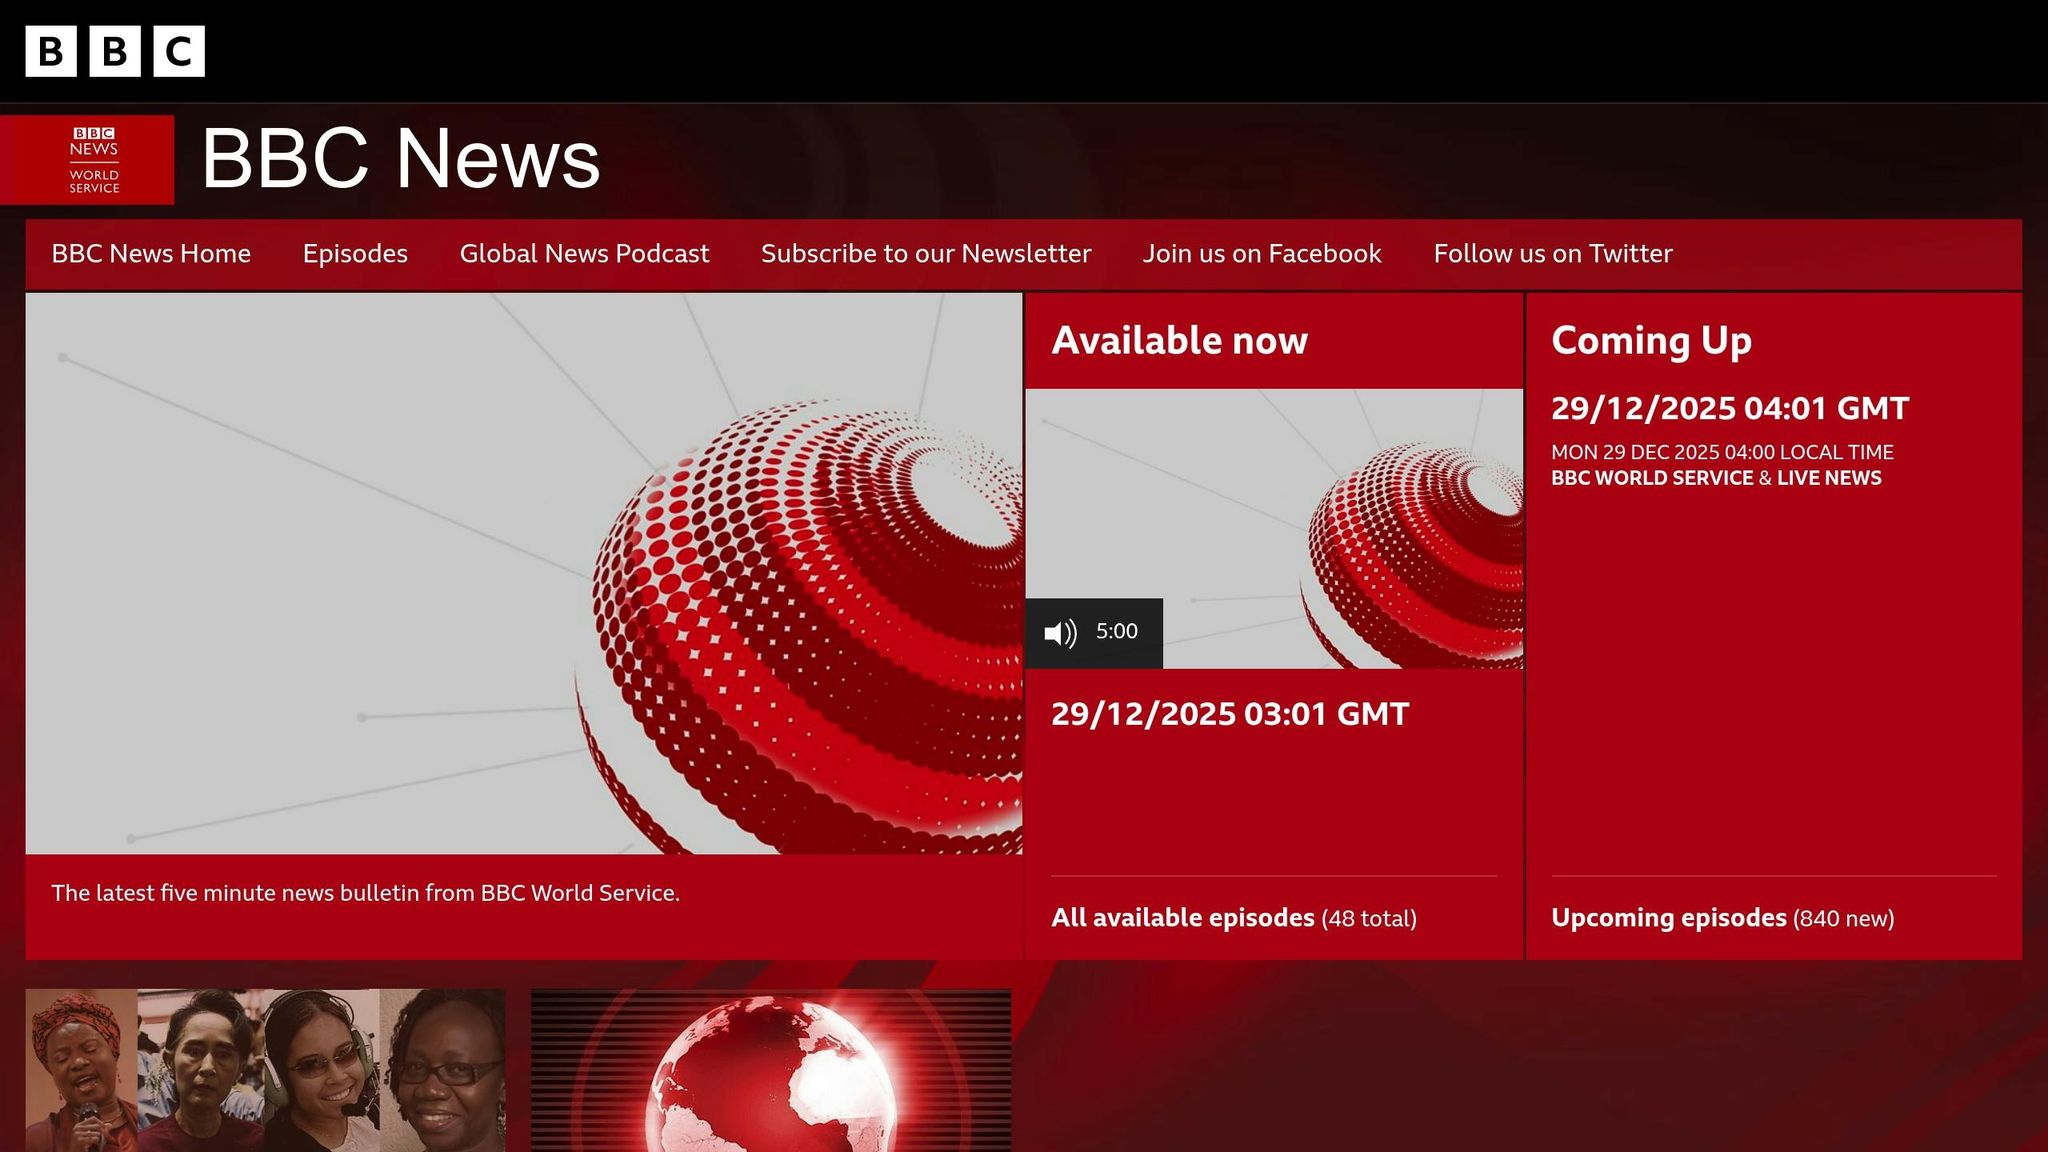The image size is (2048, 1152).
Task: Follow us on Twitter using the nav link
Action: pyautogui.click(x=1553, y=253)
